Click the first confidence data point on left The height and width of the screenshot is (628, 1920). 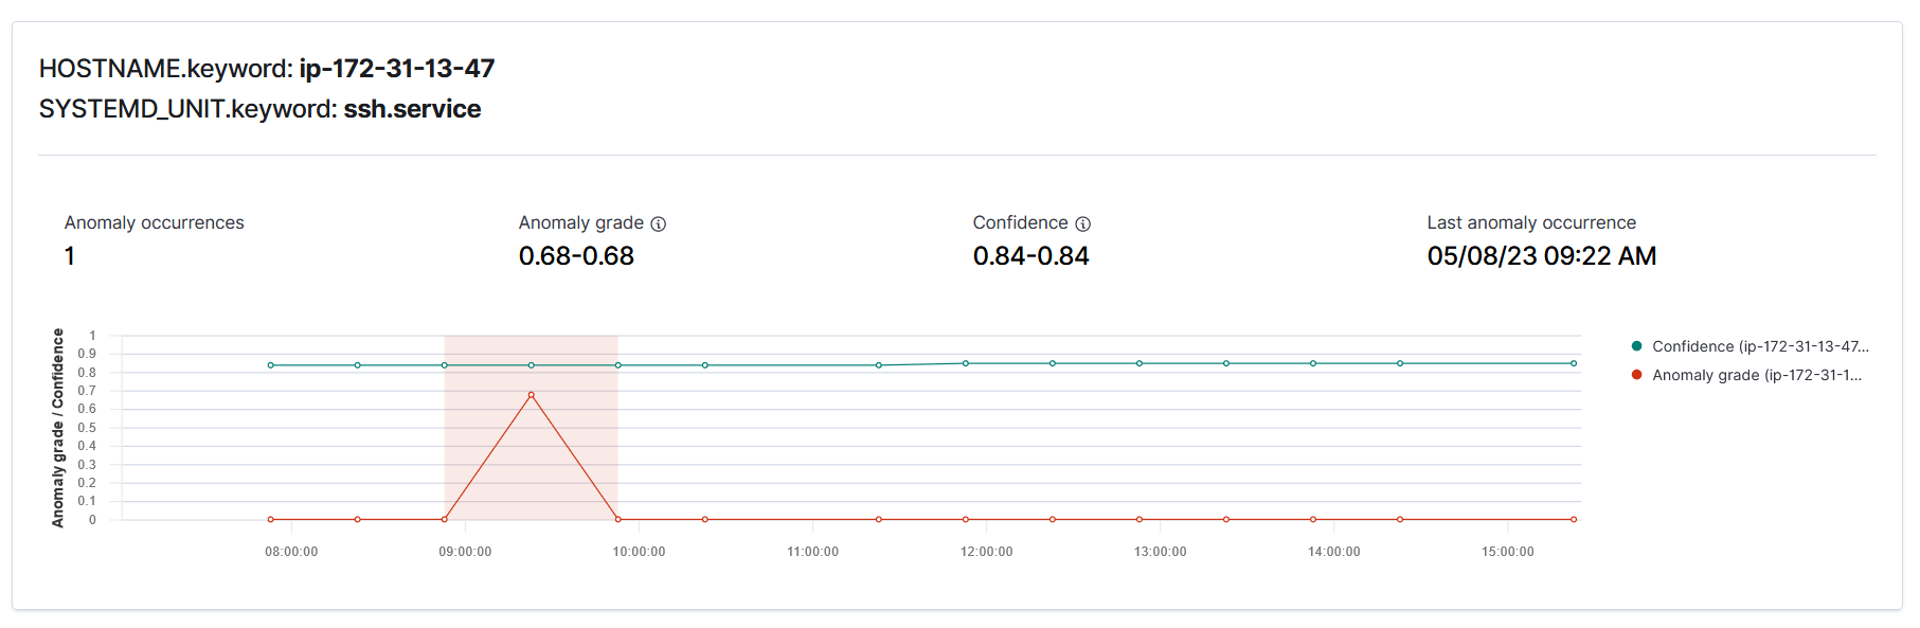(271, 365)
